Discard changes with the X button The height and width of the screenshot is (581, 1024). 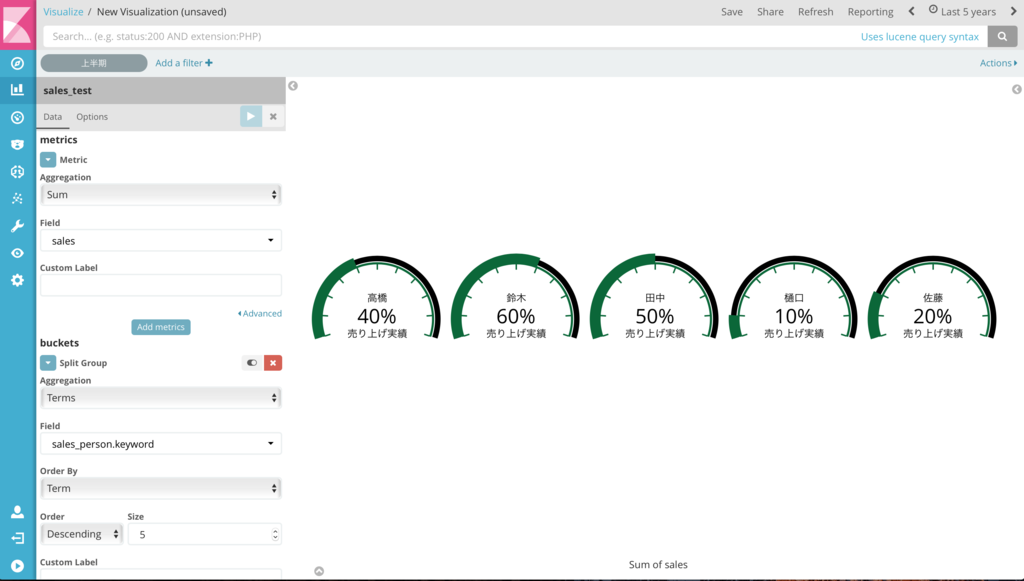[x=273, y=116]
